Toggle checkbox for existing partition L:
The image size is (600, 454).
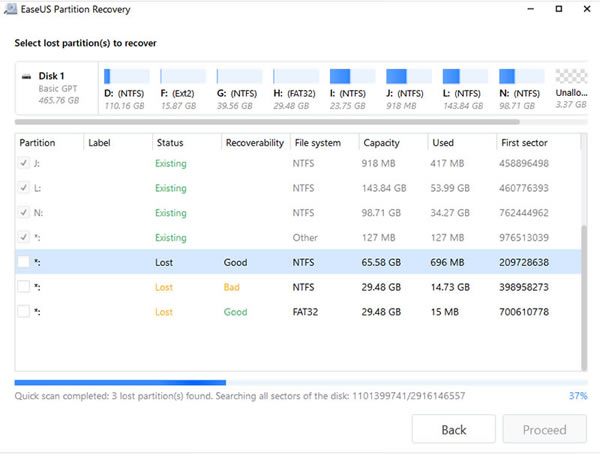(x=24, y=188)
